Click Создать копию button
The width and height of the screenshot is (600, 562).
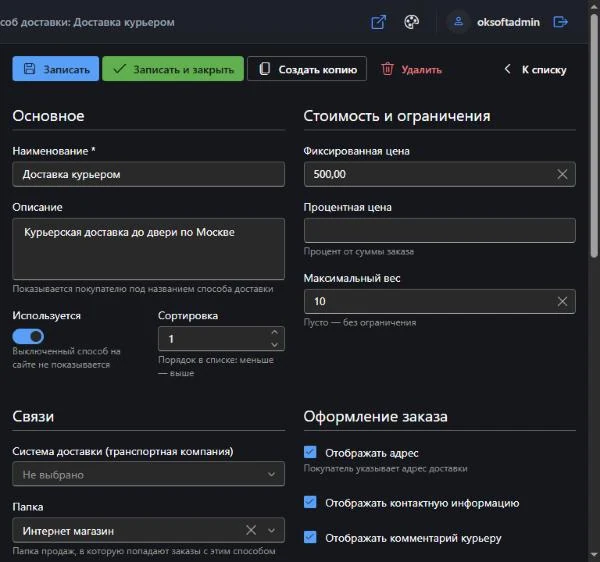(x=307, y=69)
